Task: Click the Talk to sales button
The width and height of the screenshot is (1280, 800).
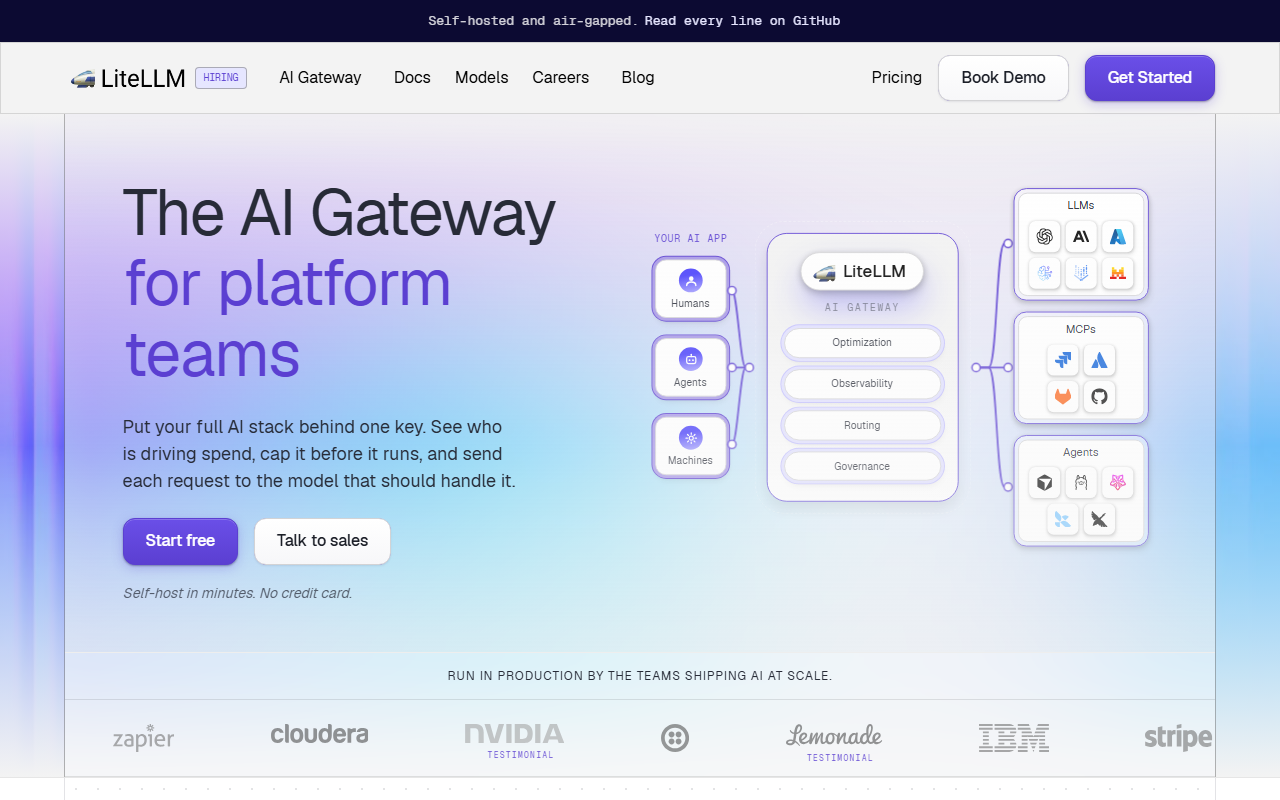Action: (322, 541)
